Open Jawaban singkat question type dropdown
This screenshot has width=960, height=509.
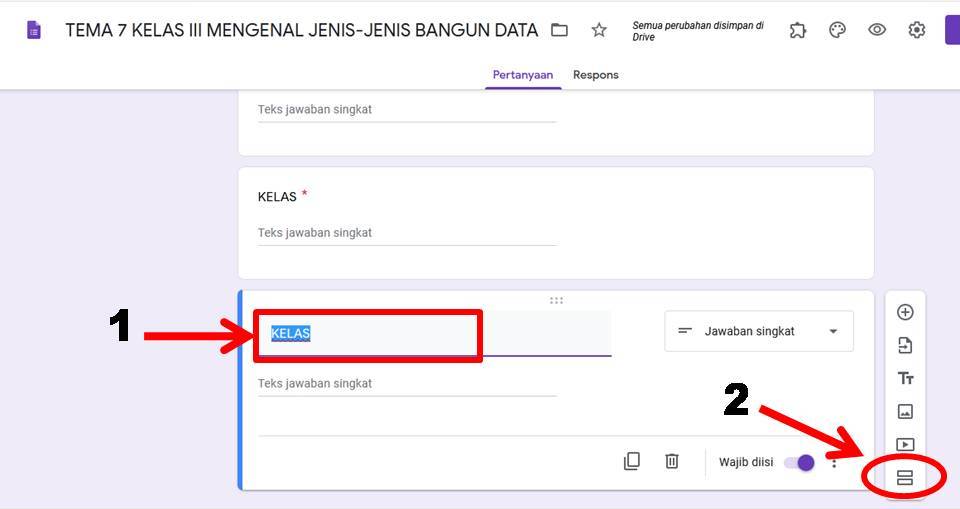(x=759, y=331)
